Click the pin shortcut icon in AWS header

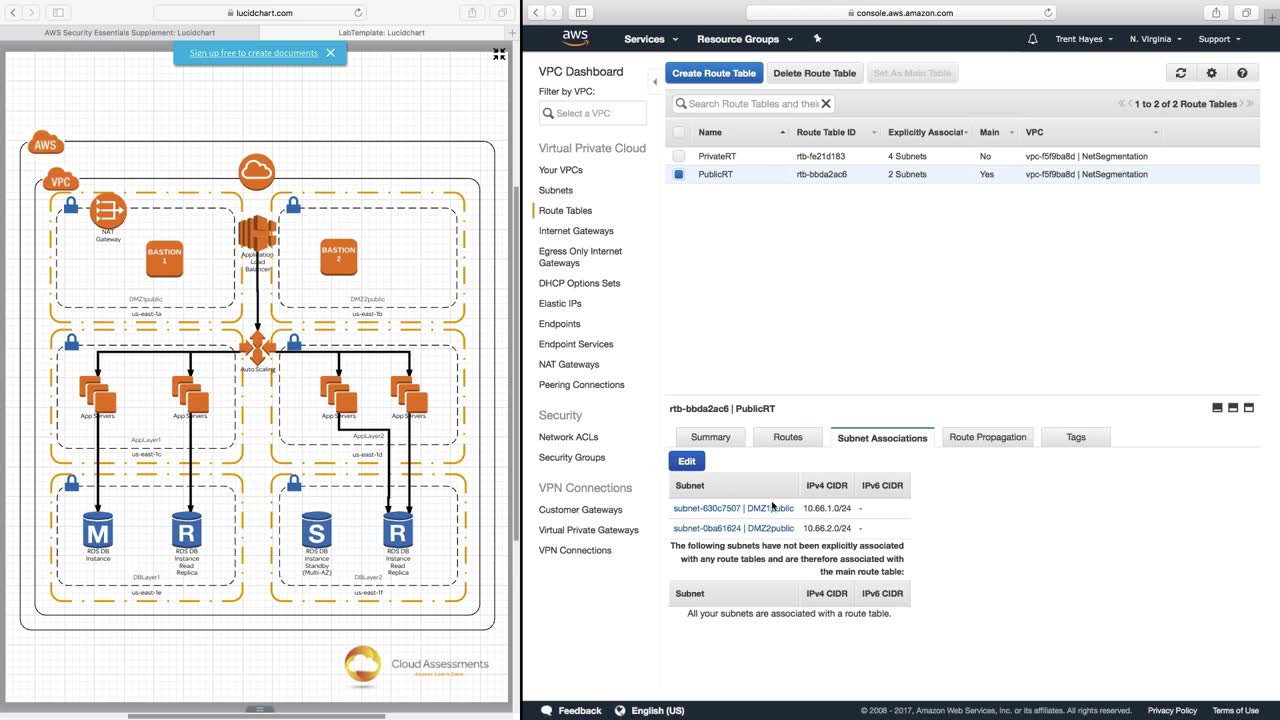coord(817,39)
